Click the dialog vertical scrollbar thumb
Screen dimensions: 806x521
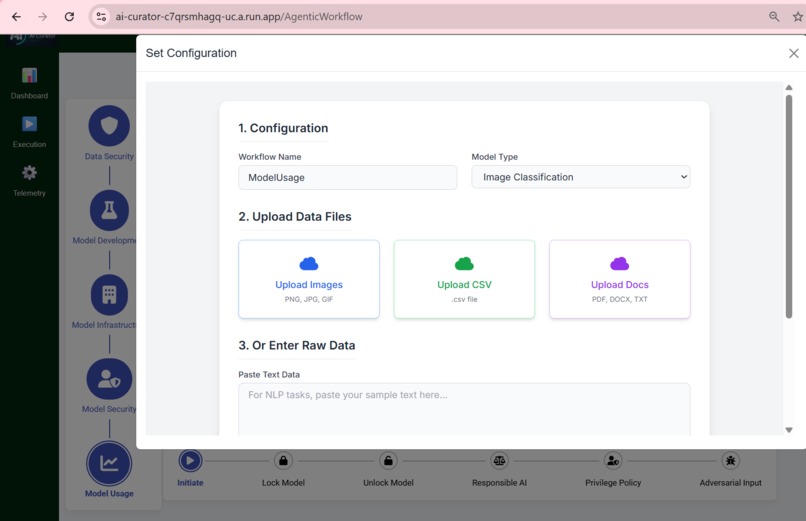coord(789,207)
